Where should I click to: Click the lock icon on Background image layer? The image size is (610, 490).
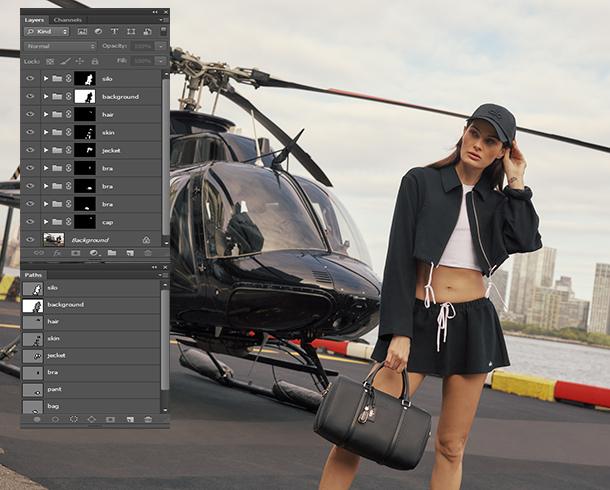click(146, 240)
